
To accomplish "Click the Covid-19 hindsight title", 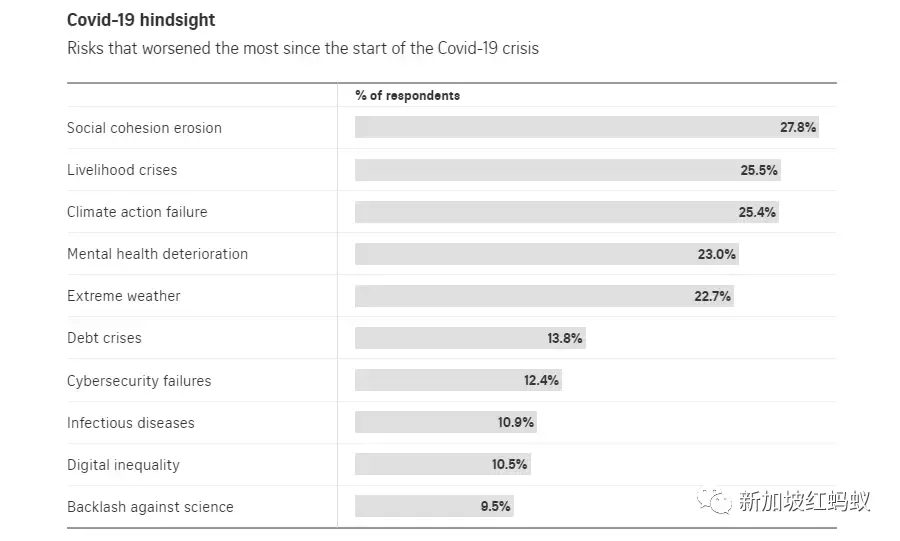I will [141, 20].
